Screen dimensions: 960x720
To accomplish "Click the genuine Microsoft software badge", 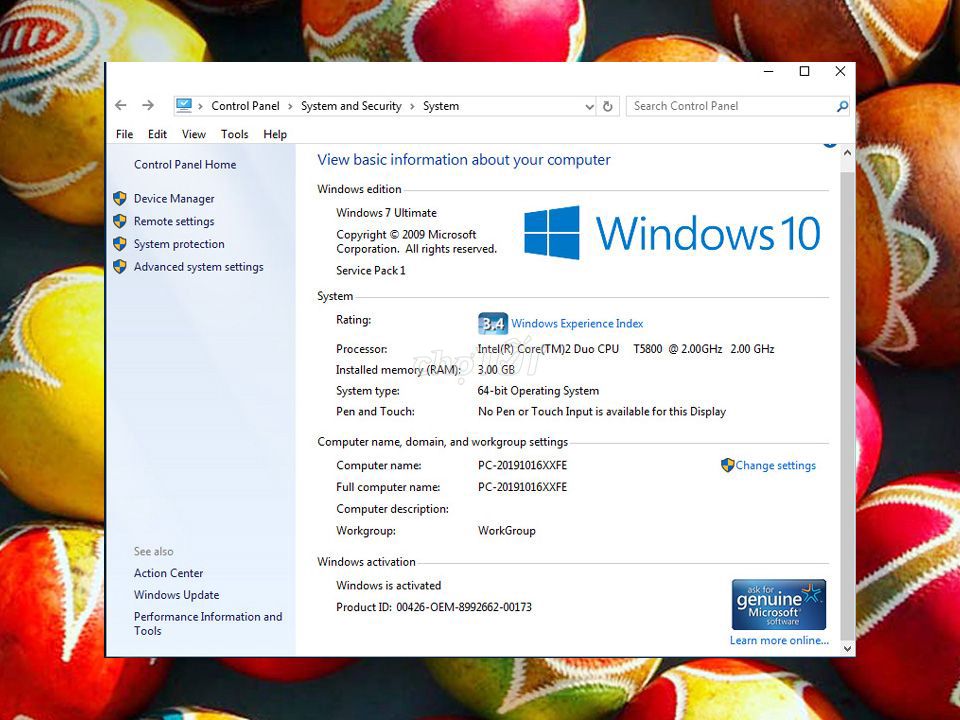I will coord(779,604).
